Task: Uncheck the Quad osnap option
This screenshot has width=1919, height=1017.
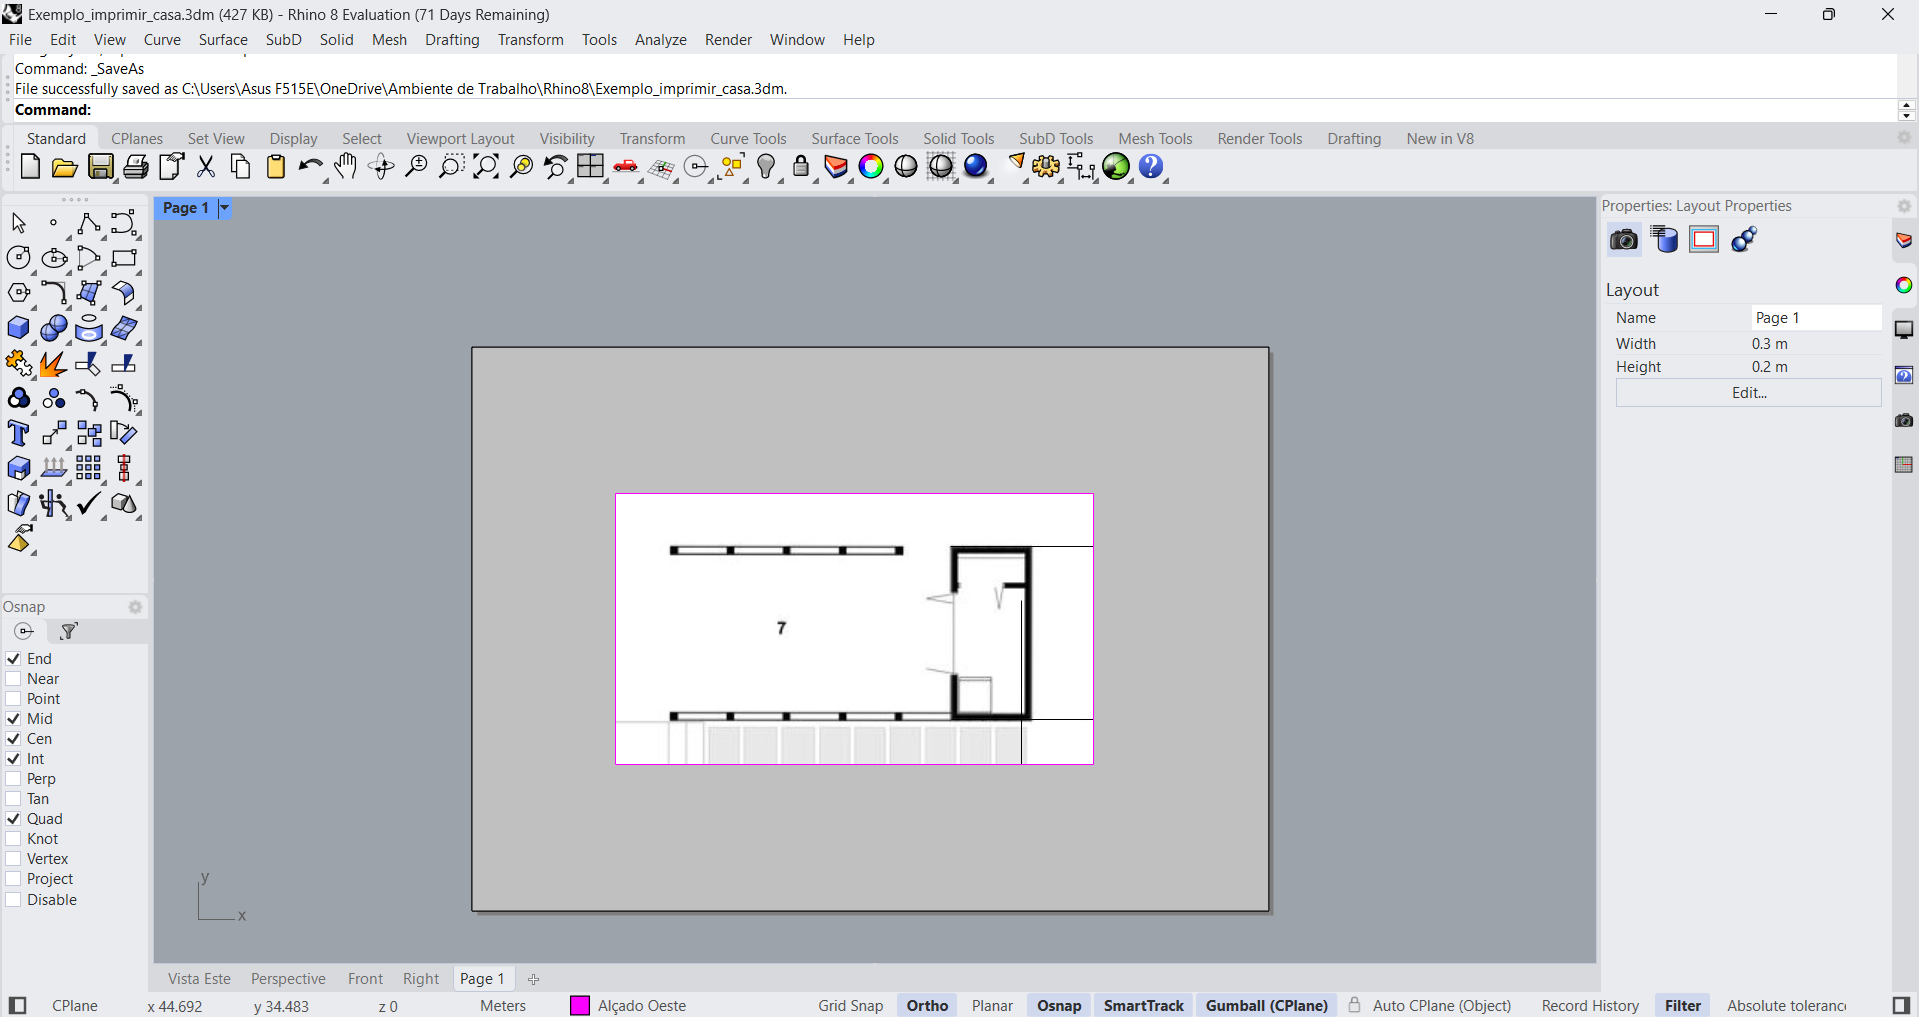Action: pyautogui.click(x=14, y=819)
